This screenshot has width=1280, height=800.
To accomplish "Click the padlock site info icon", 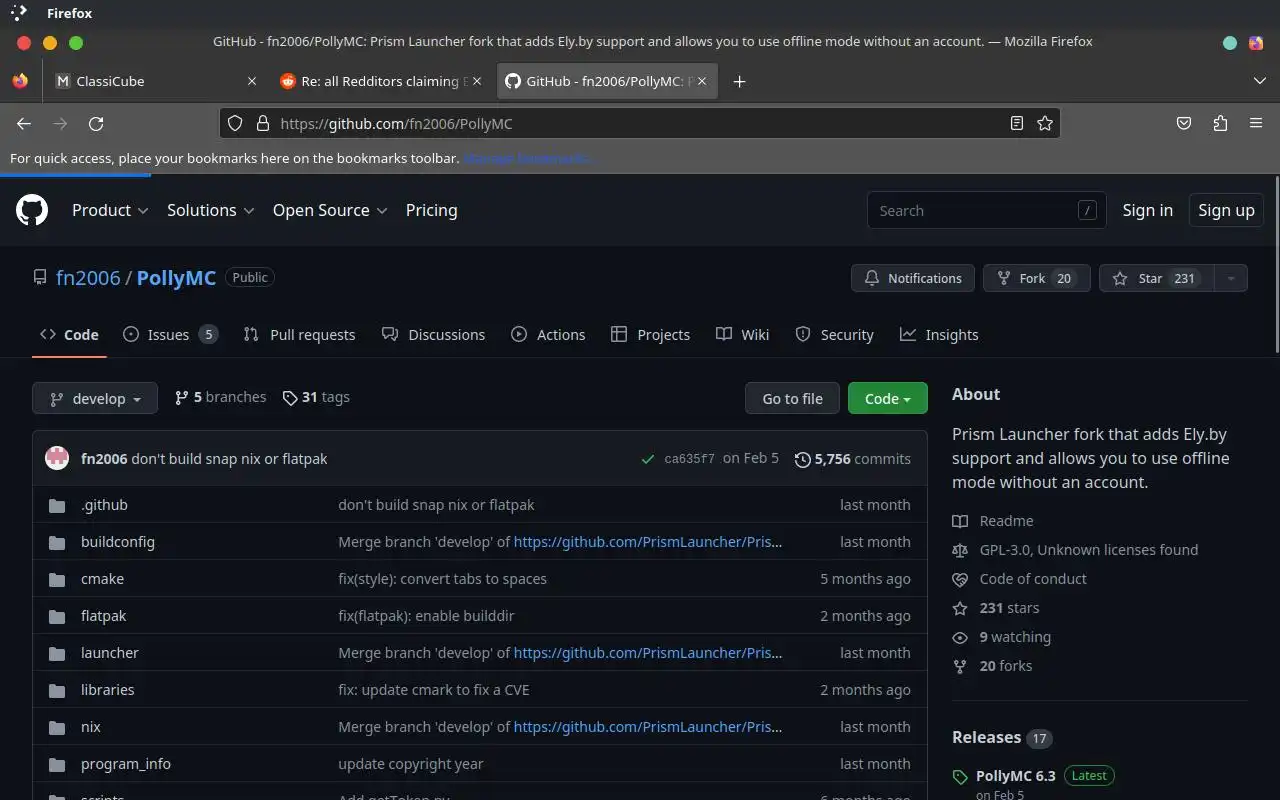I will (263, 123).
